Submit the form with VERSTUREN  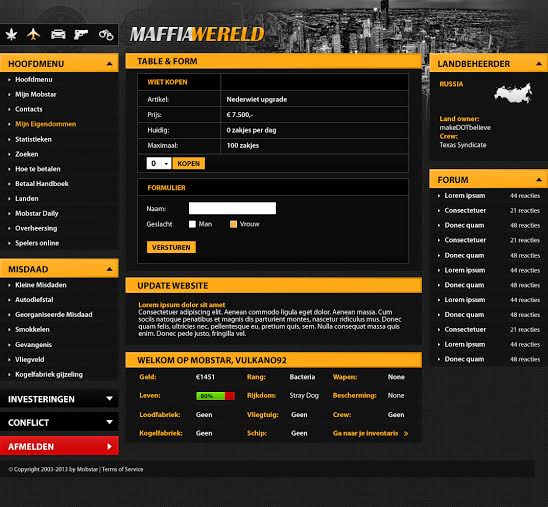[171, 247]
